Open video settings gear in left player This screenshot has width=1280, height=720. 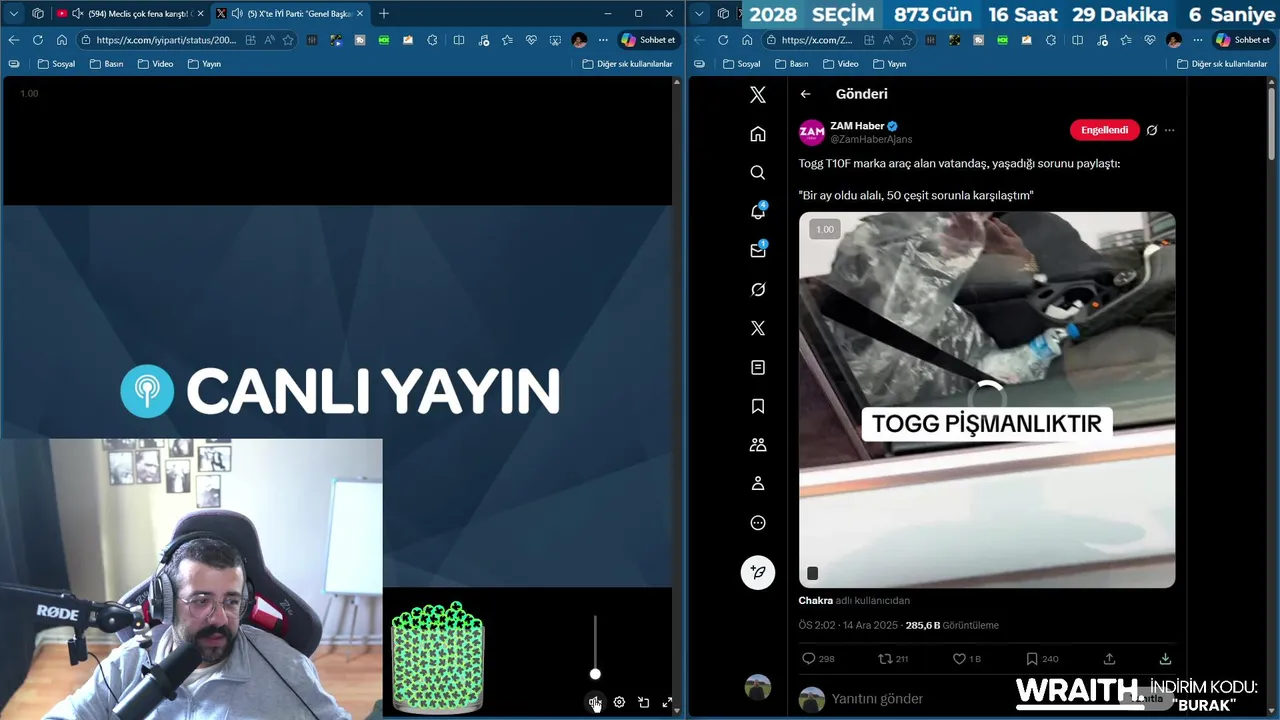[x=619, y=703]
